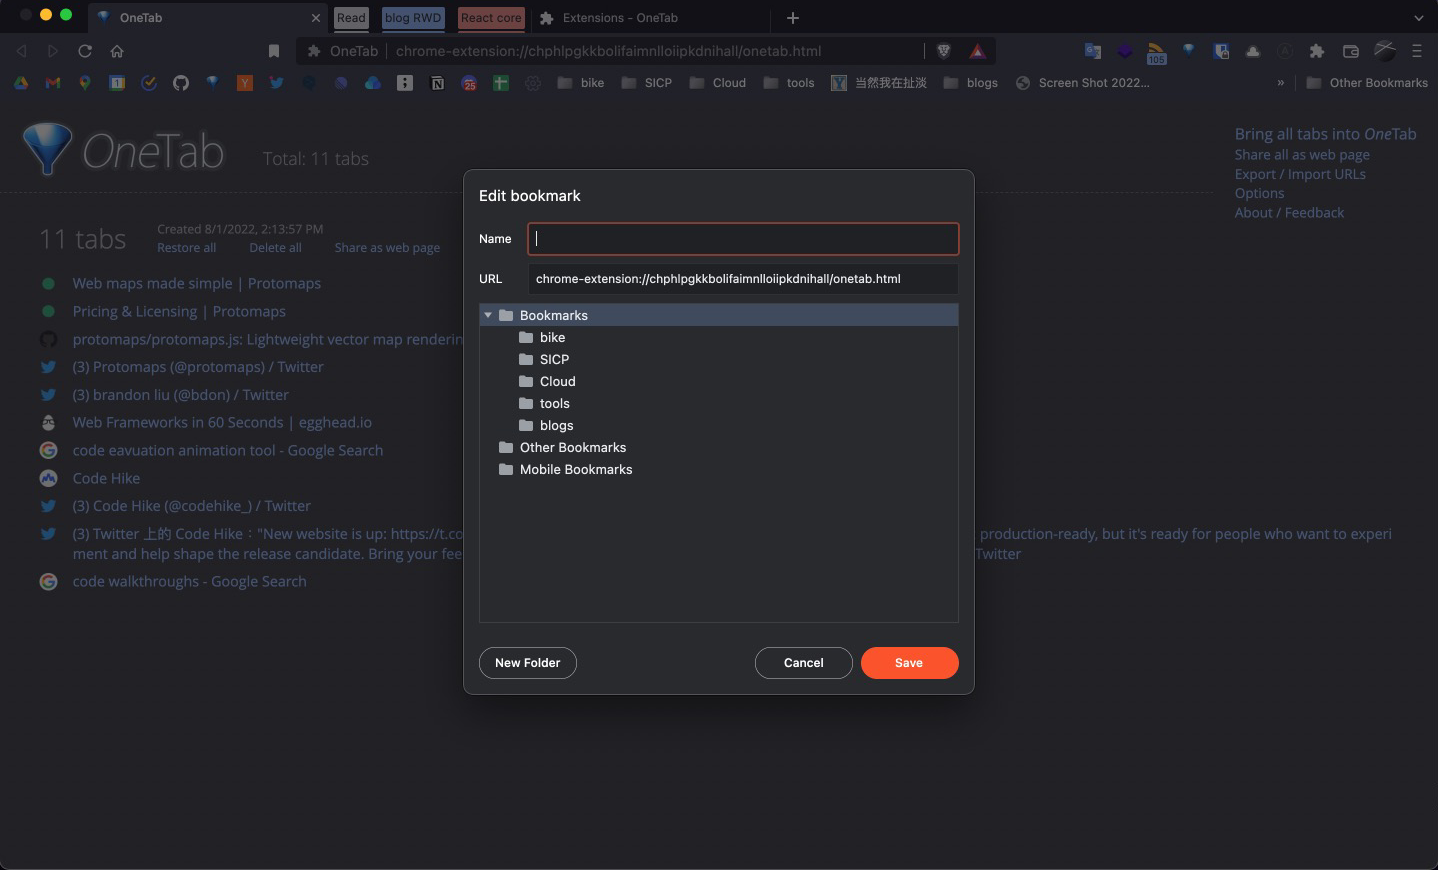Image resolution: width=1438 pixels, height=870 pixels.
Task: Open the 'Share as web page' link
Action: [387, 247]
